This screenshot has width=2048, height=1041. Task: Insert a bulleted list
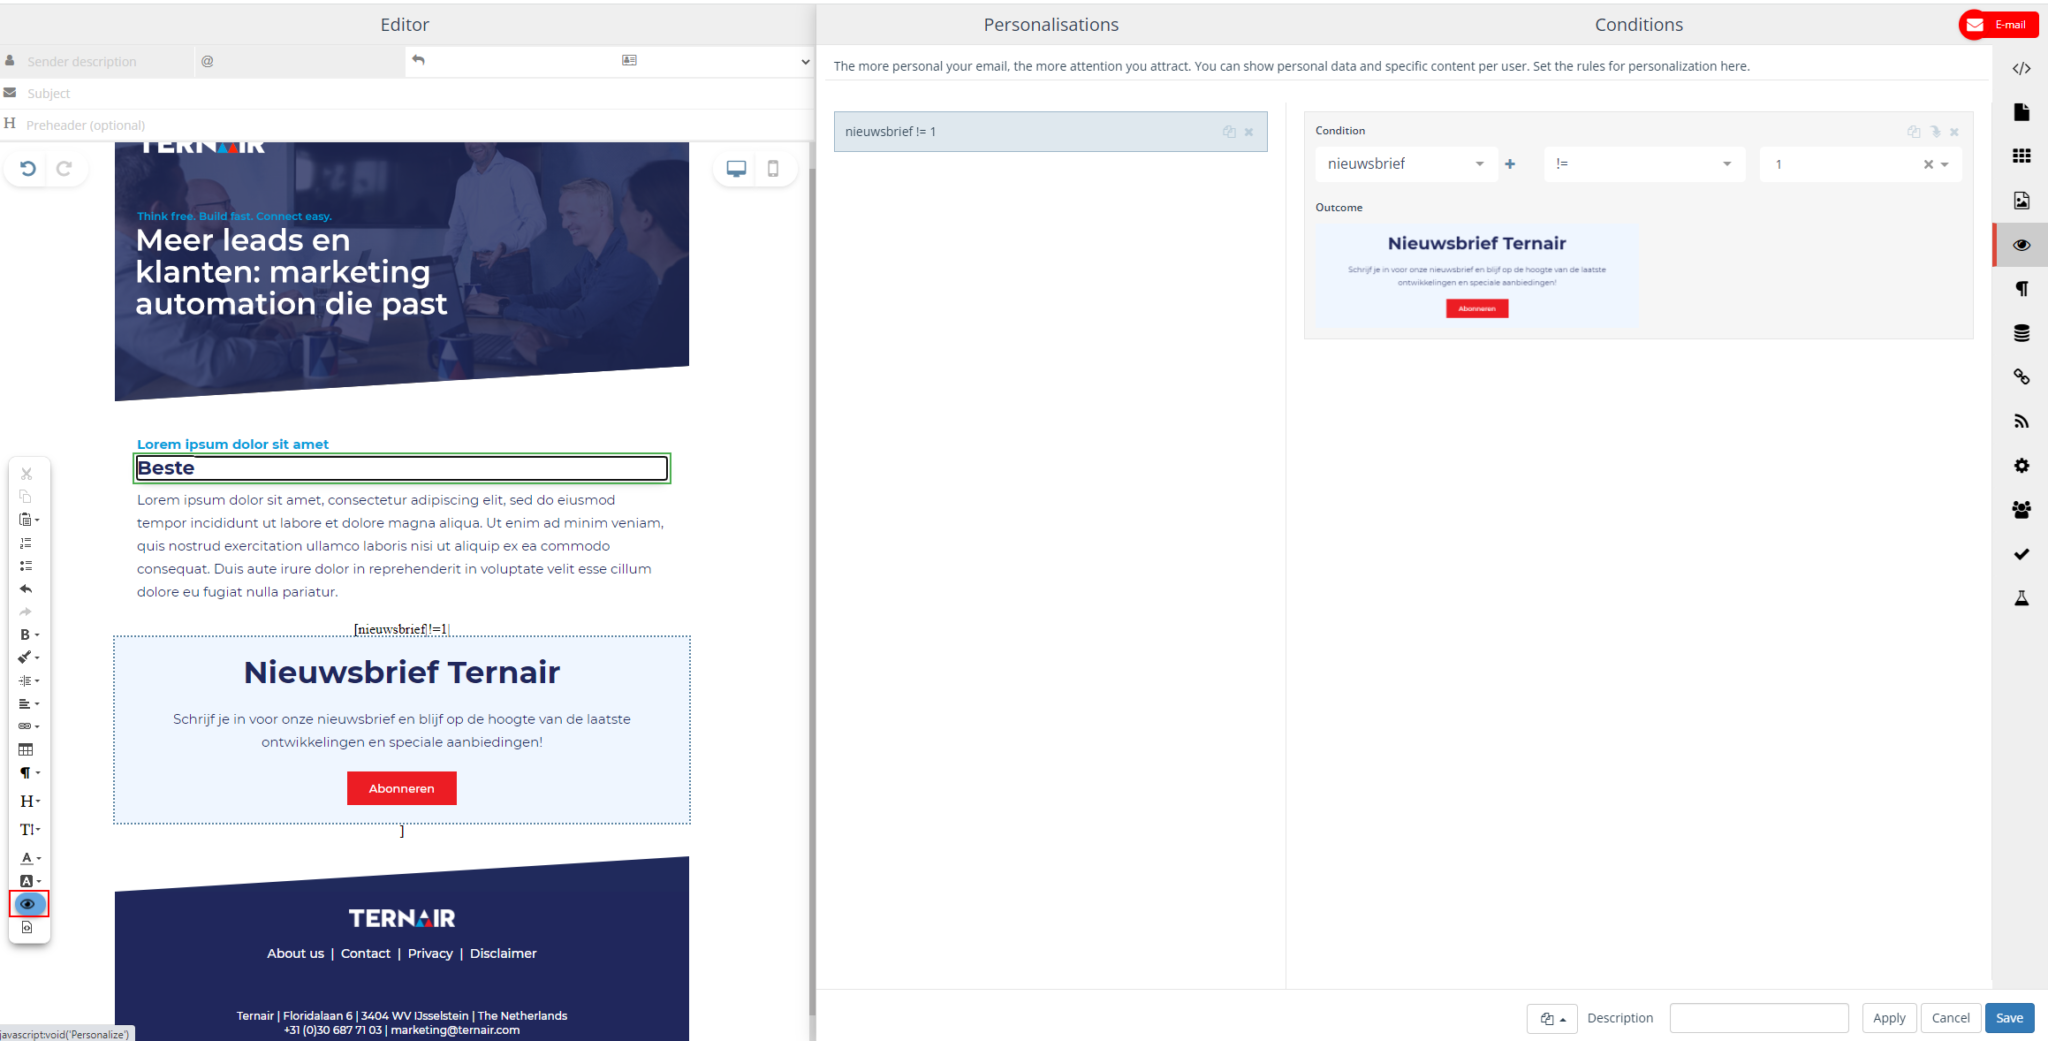click(x=26, y=566)
